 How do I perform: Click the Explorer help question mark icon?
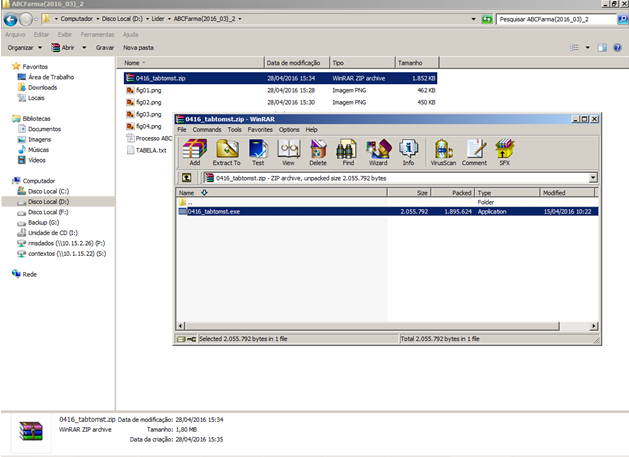tap(617, 48)
